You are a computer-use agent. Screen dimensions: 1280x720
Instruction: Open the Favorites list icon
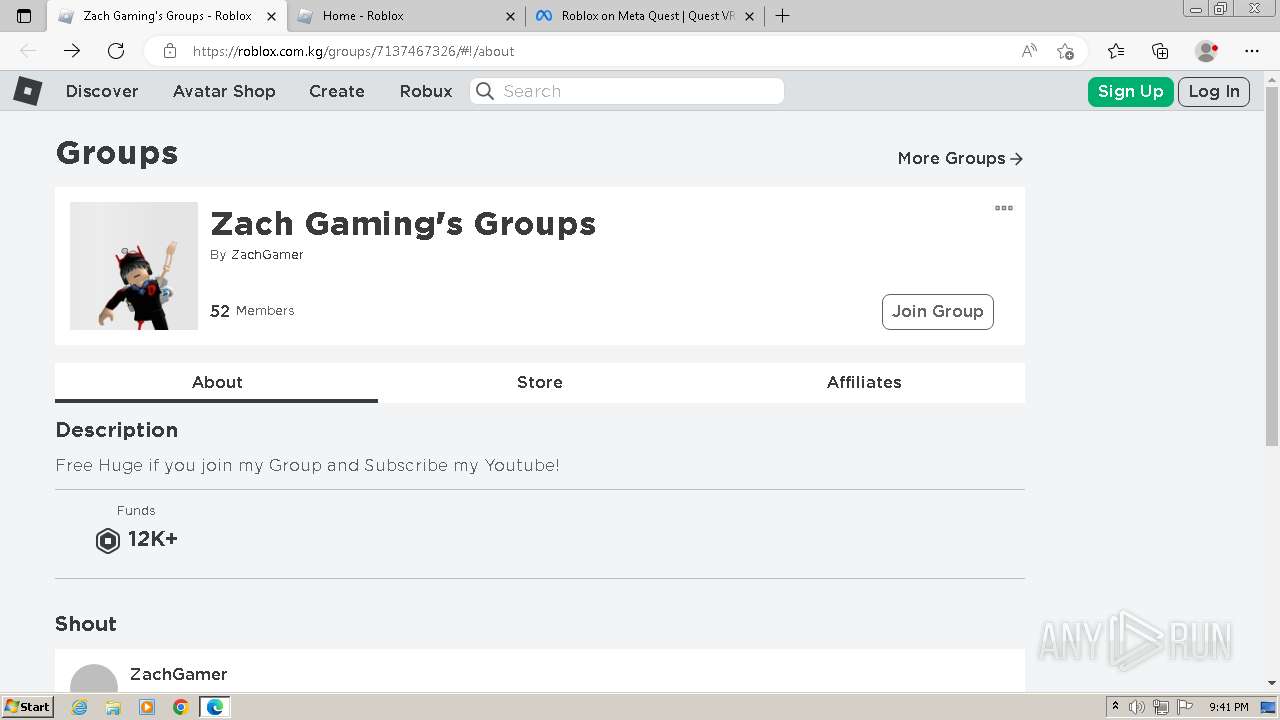pyautogui.click(x=1116, y=51)
